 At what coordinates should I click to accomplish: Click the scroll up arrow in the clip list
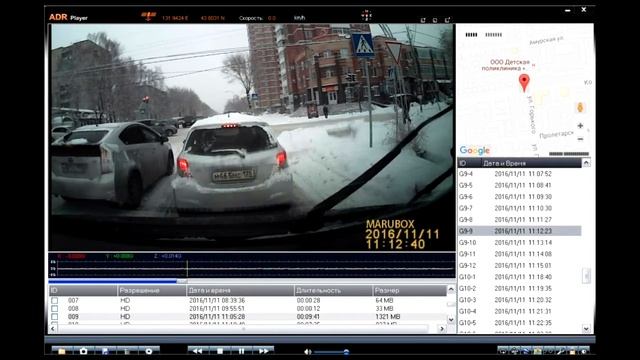coord(586,163)
